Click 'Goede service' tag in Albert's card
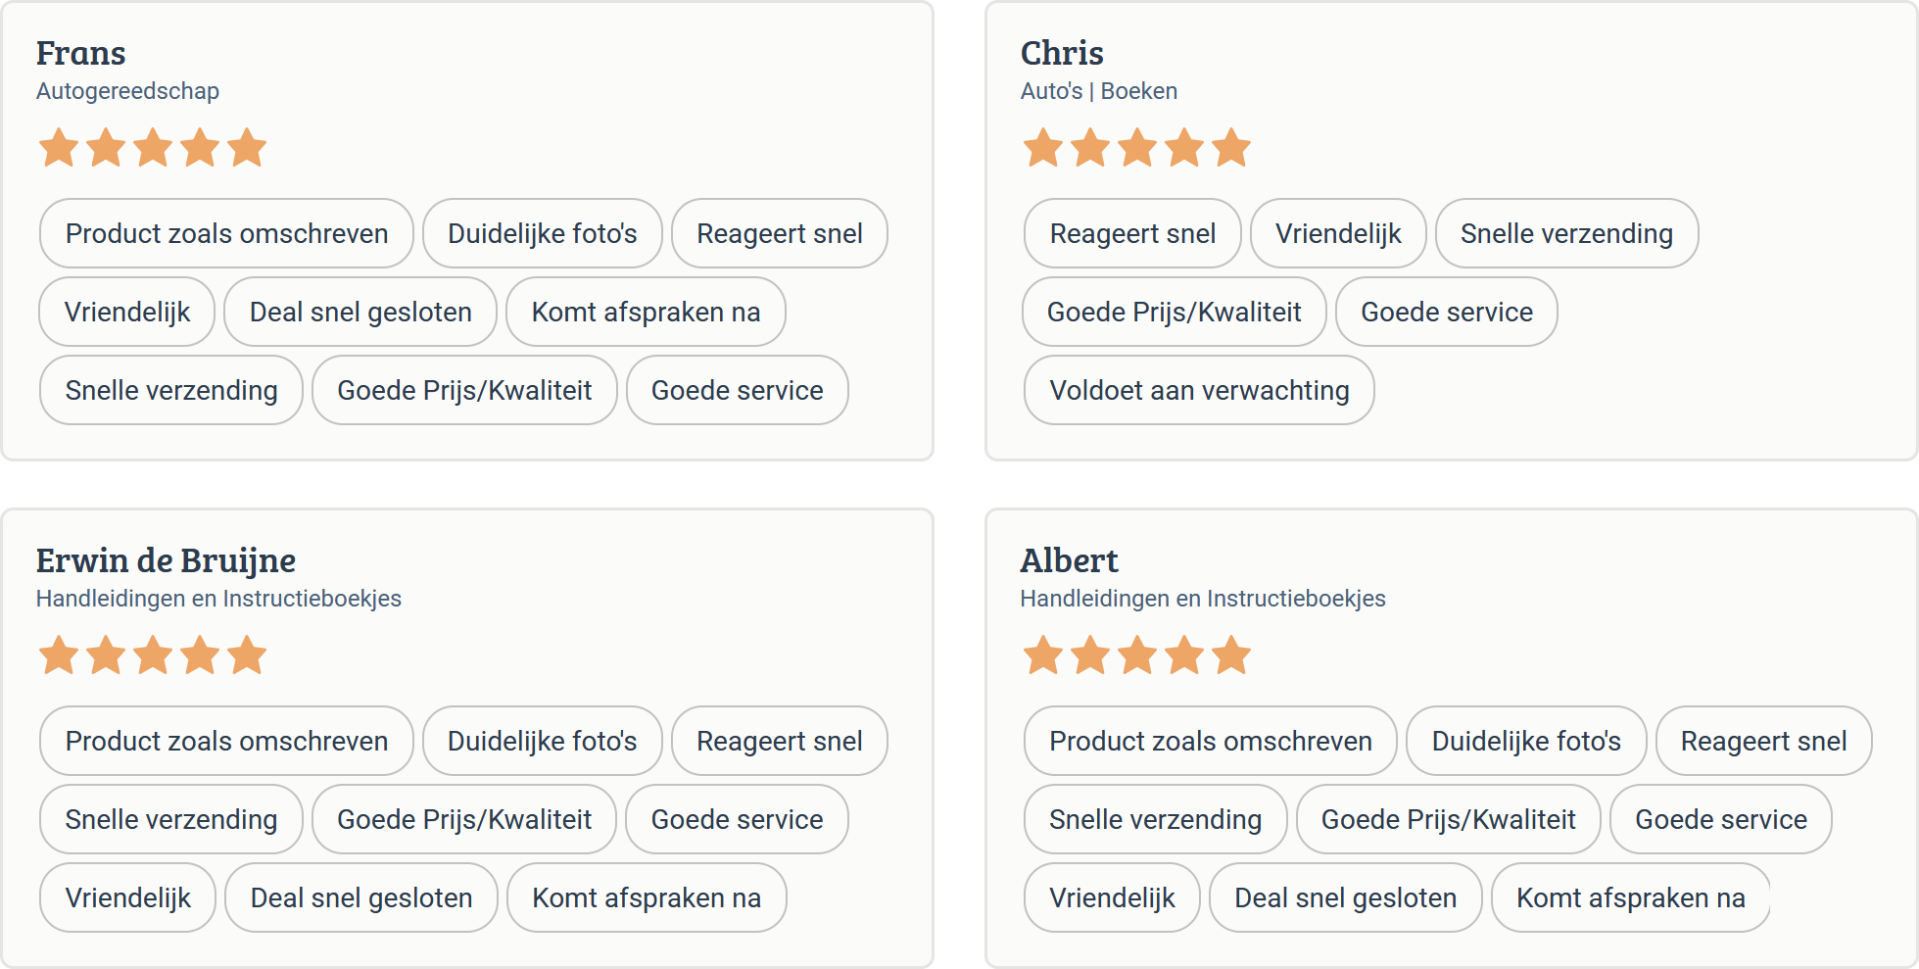1919x969 pixels. [x=1720, y=820]
